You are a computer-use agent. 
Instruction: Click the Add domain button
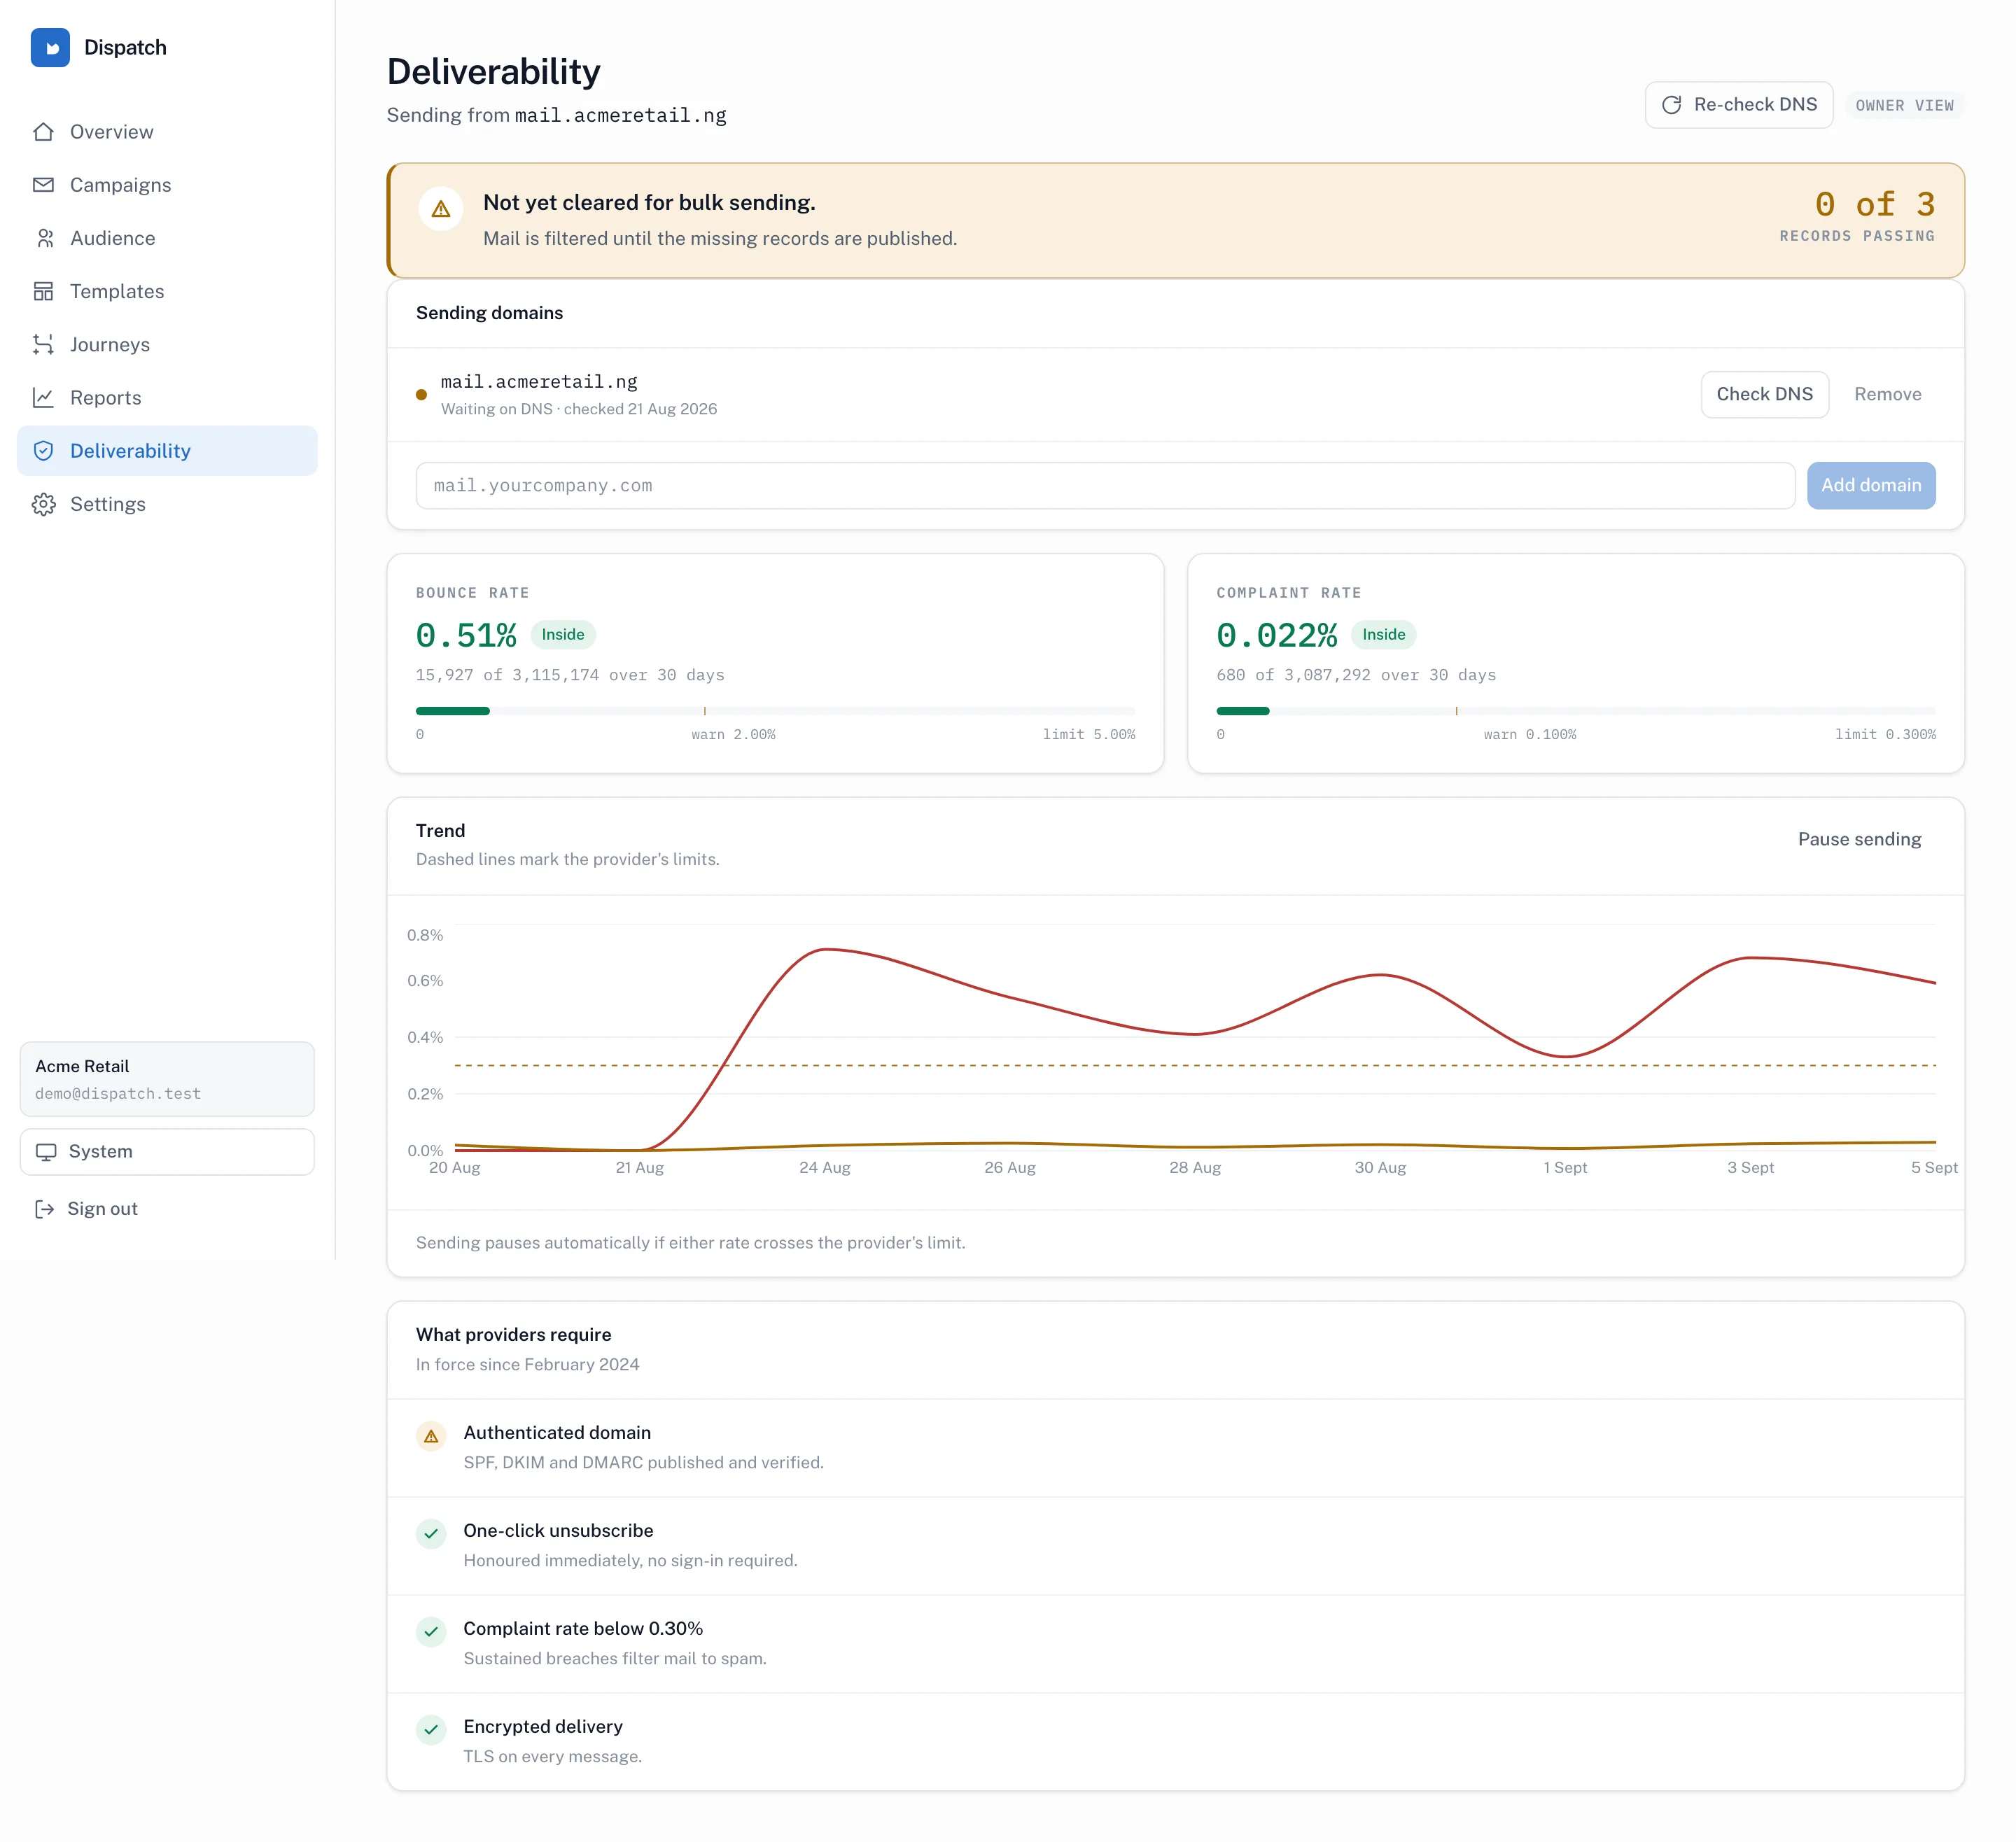tap(1870, 485)
